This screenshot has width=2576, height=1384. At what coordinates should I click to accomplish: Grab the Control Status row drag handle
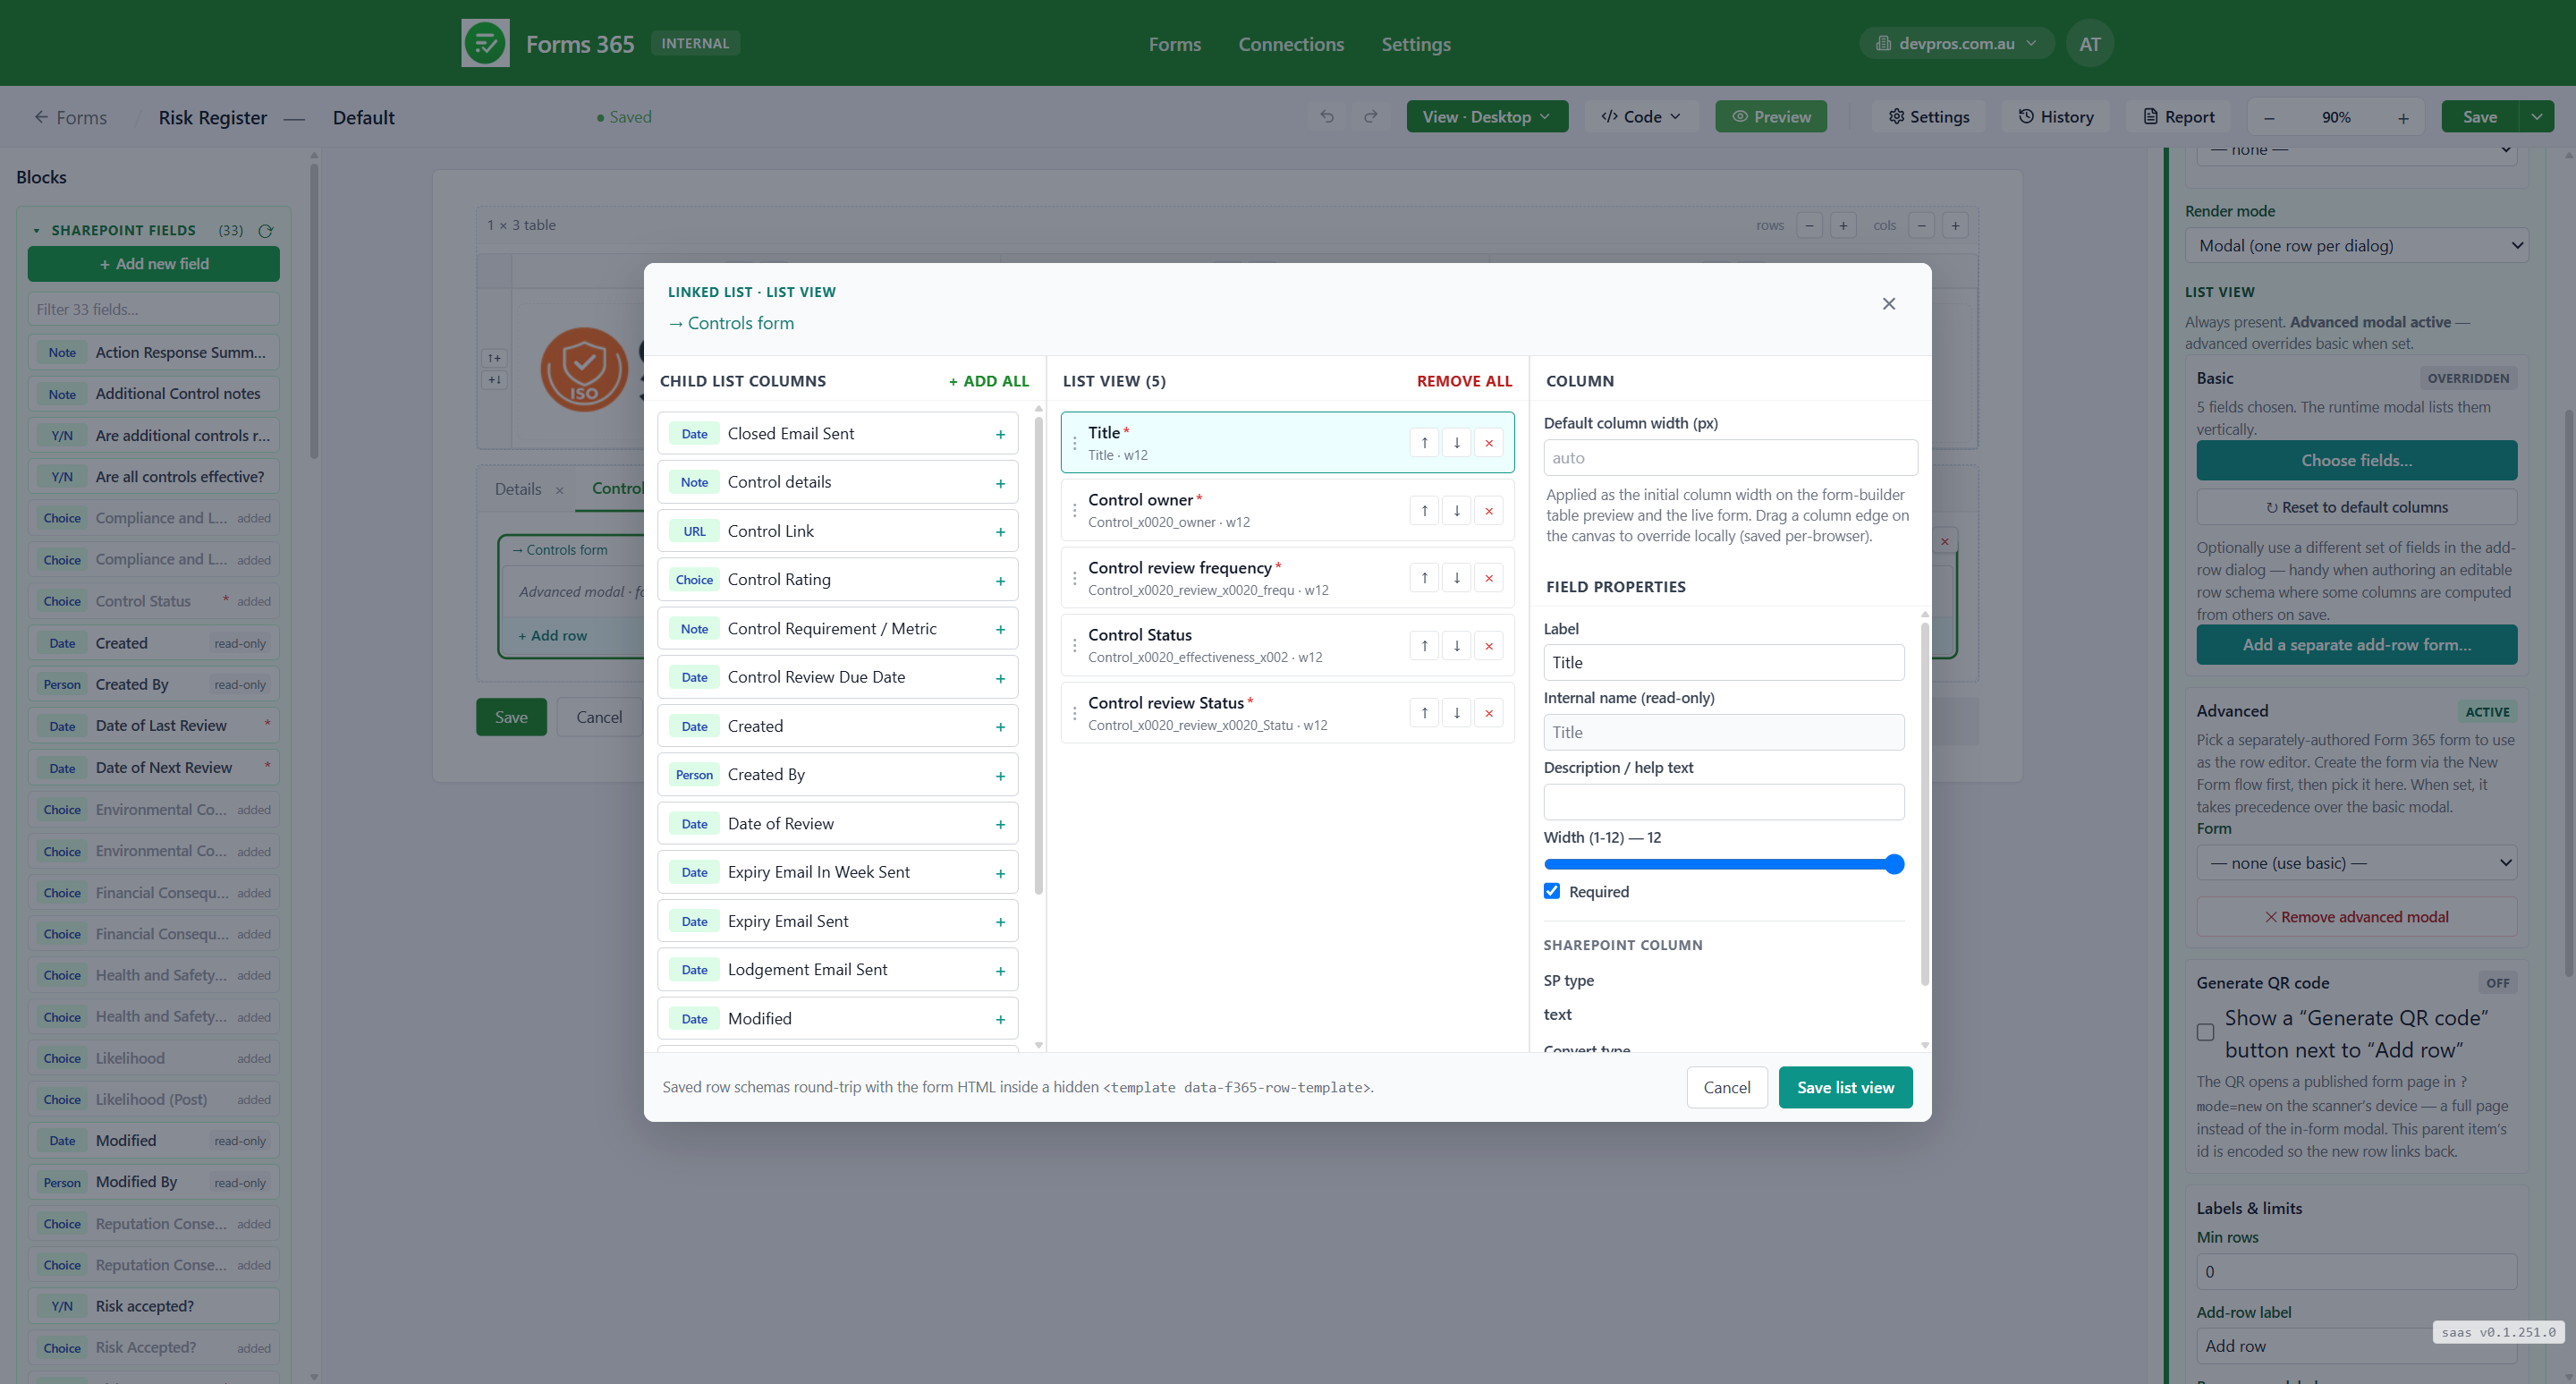1075,646
